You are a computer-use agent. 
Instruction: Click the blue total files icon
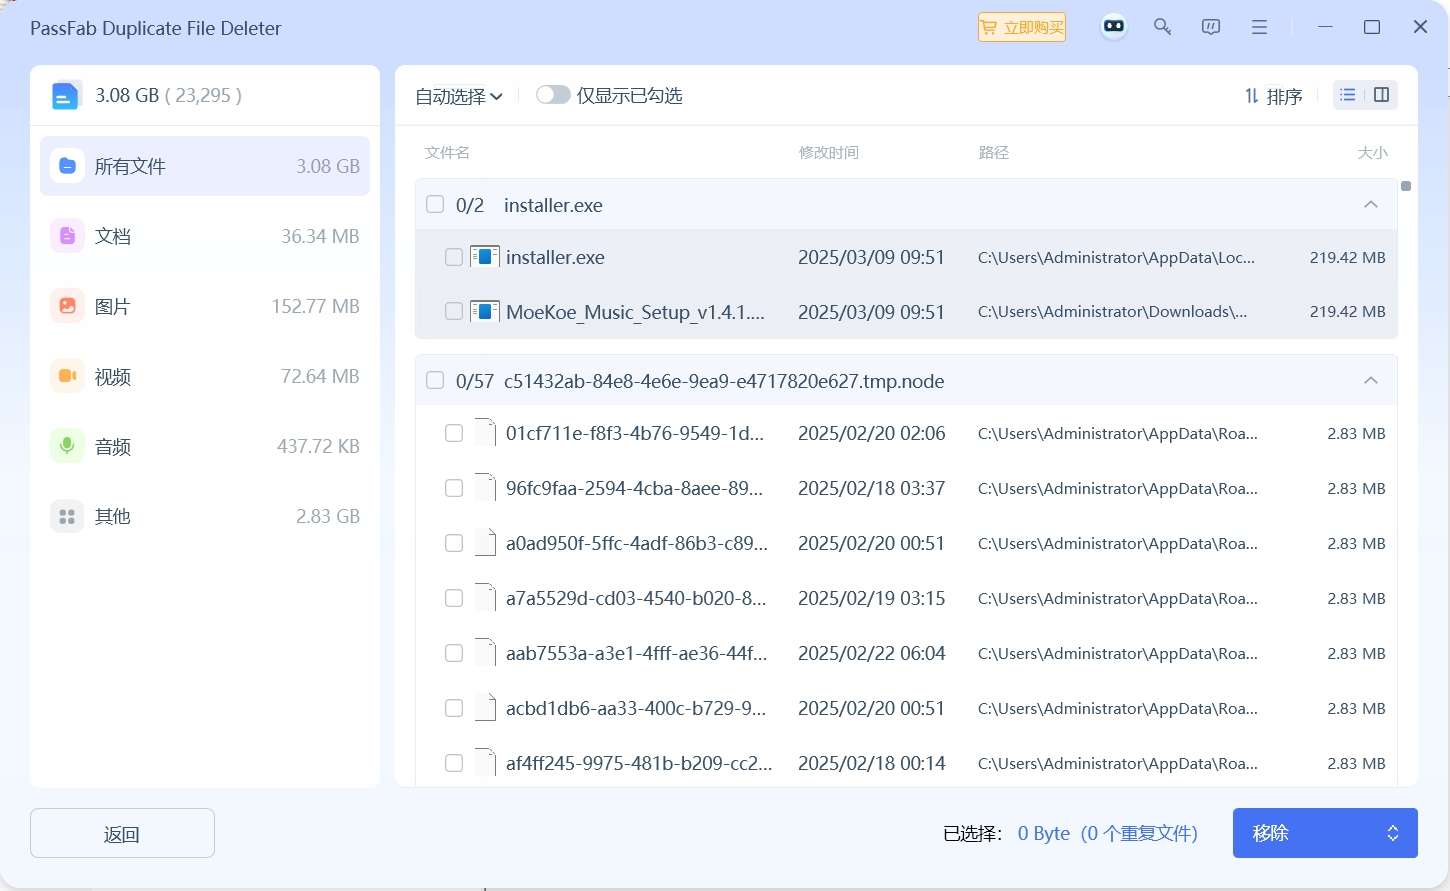65,96
